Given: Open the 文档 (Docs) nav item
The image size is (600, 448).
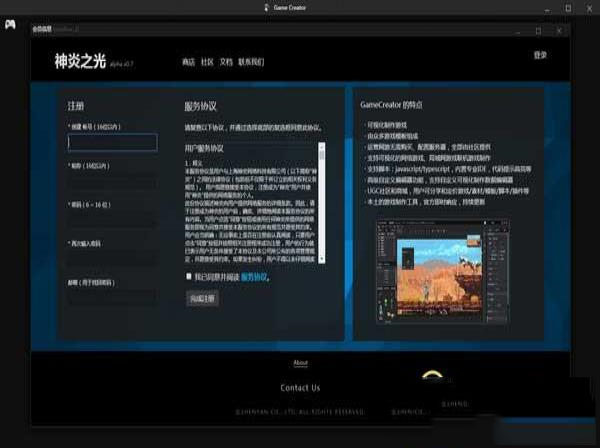Looking at the screenshot, I should [x=226, y=62].
